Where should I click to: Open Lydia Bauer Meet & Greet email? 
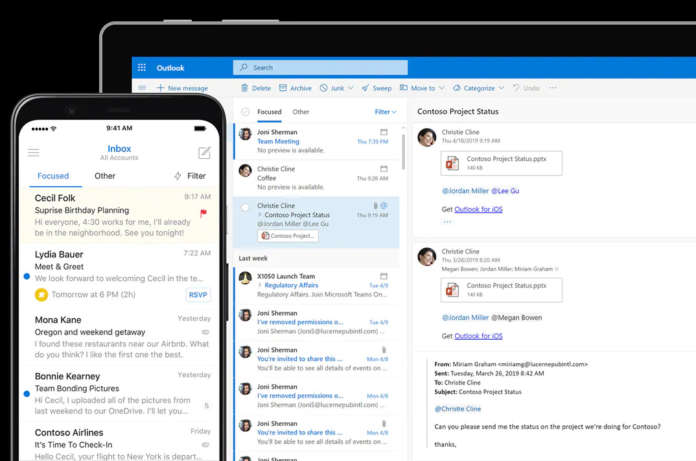(x=119, y=276)
